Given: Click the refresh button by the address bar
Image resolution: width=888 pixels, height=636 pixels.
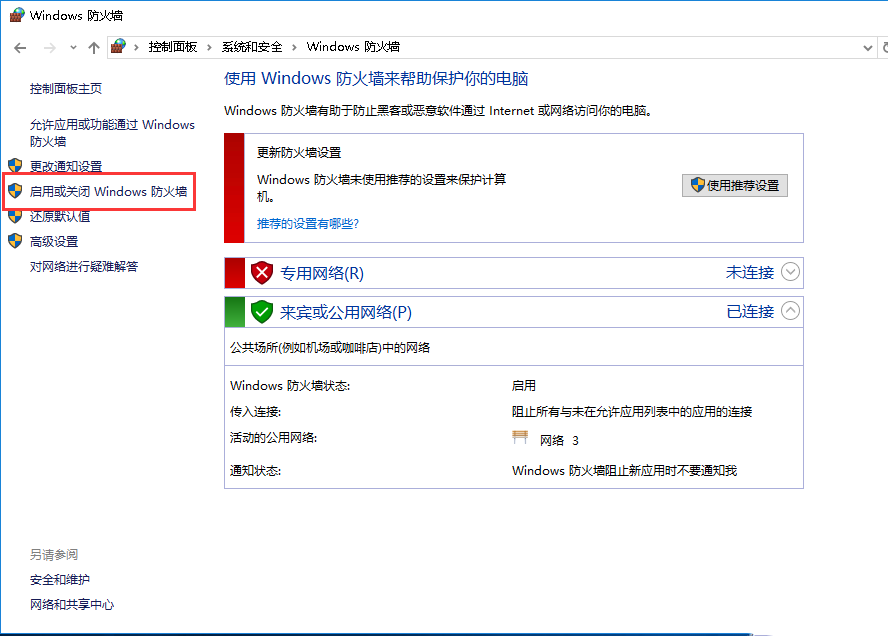Looking at the screenshot, I should [x=884, y=48].
